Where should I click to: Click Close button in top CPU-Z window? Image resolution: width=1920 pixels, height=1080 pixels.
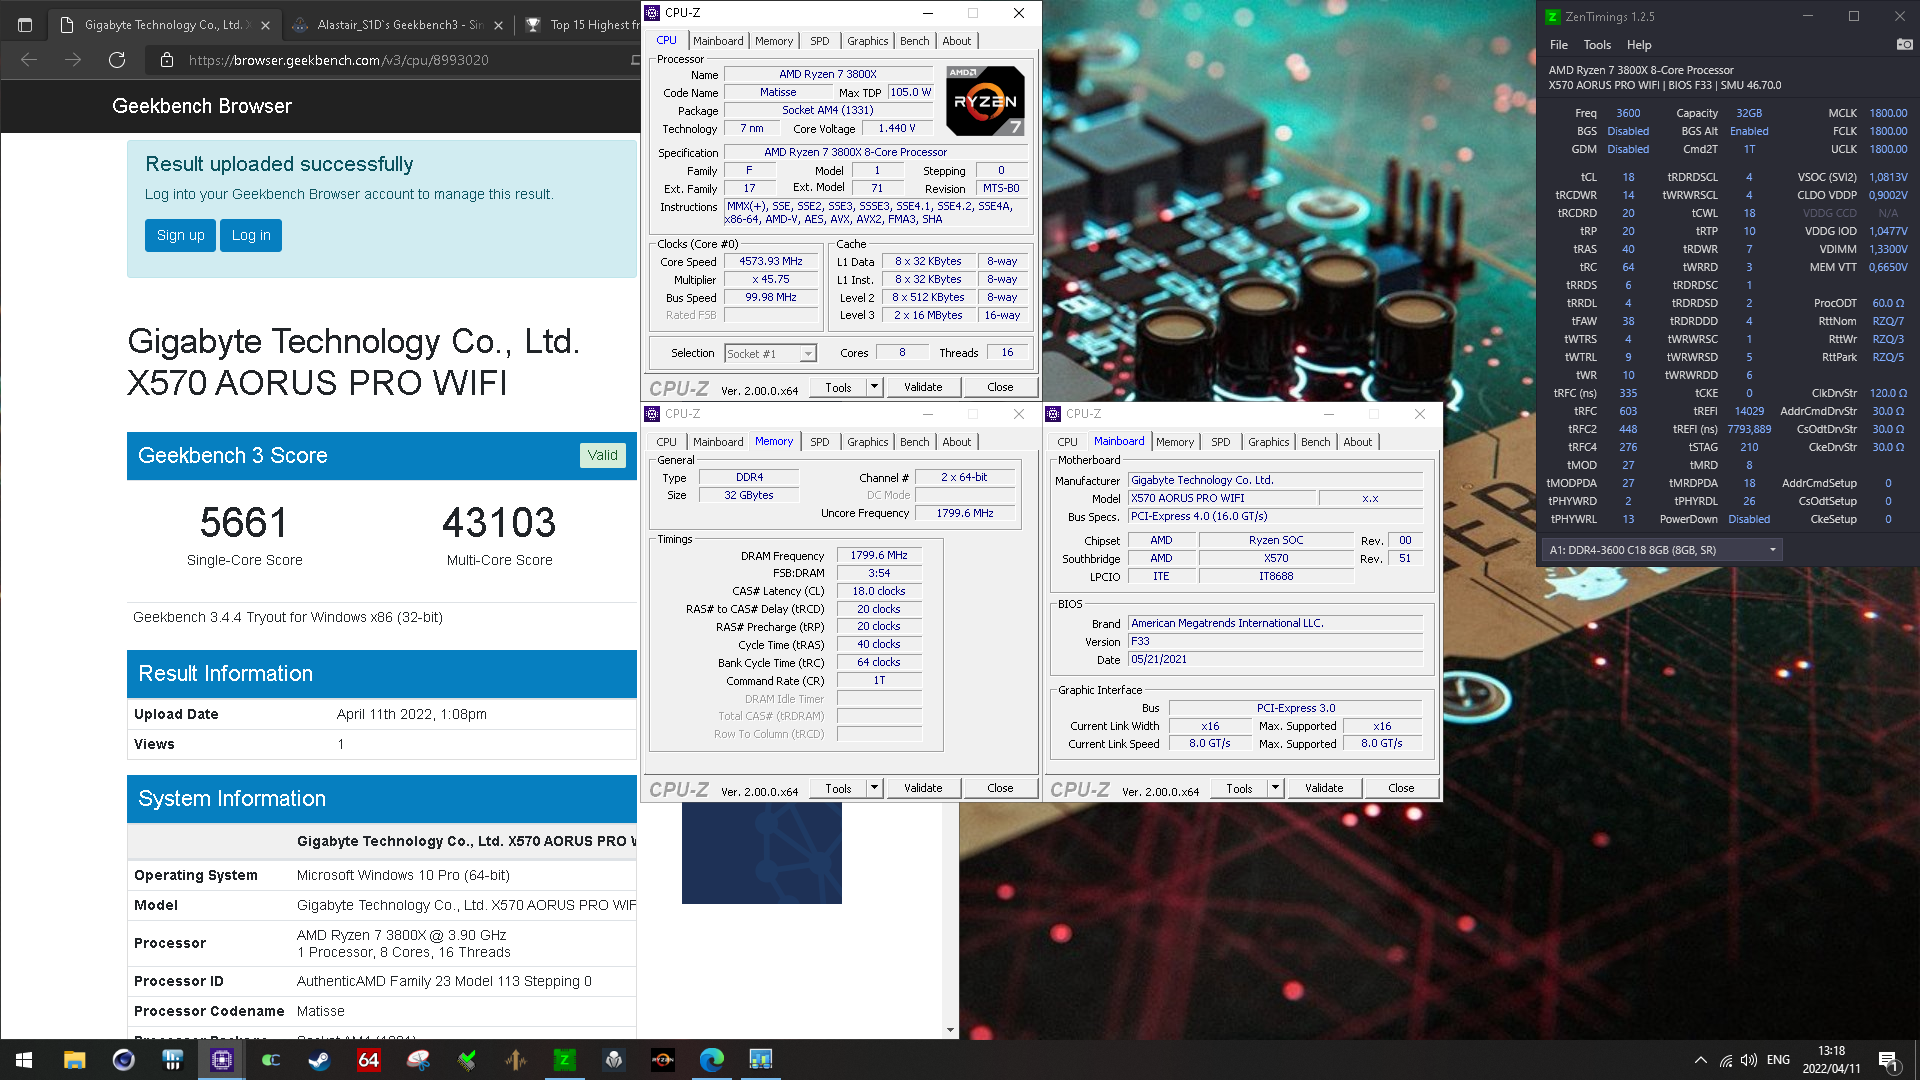(1000, 387)
